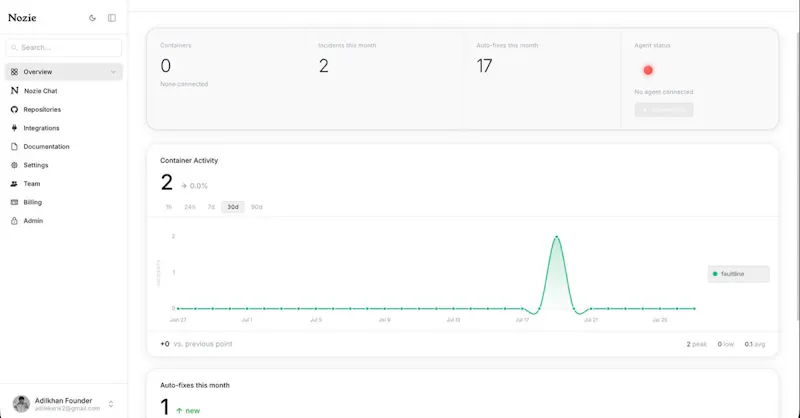This screenshot has height=418, width=800.
Task: Click the search magnifier icon
Action: point(14,47)
